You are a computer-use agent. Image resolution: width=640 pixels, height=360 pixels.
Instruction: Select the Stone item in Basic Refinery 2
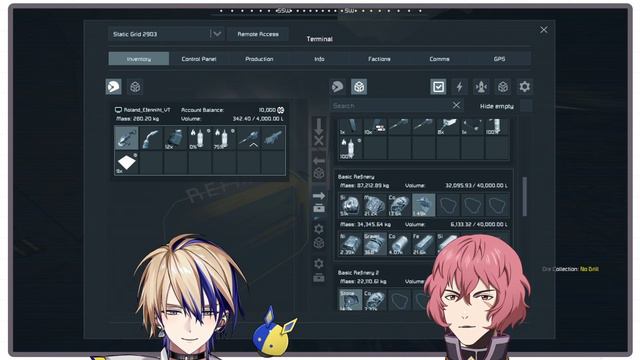pyautogui.click(x=351, y=300)
